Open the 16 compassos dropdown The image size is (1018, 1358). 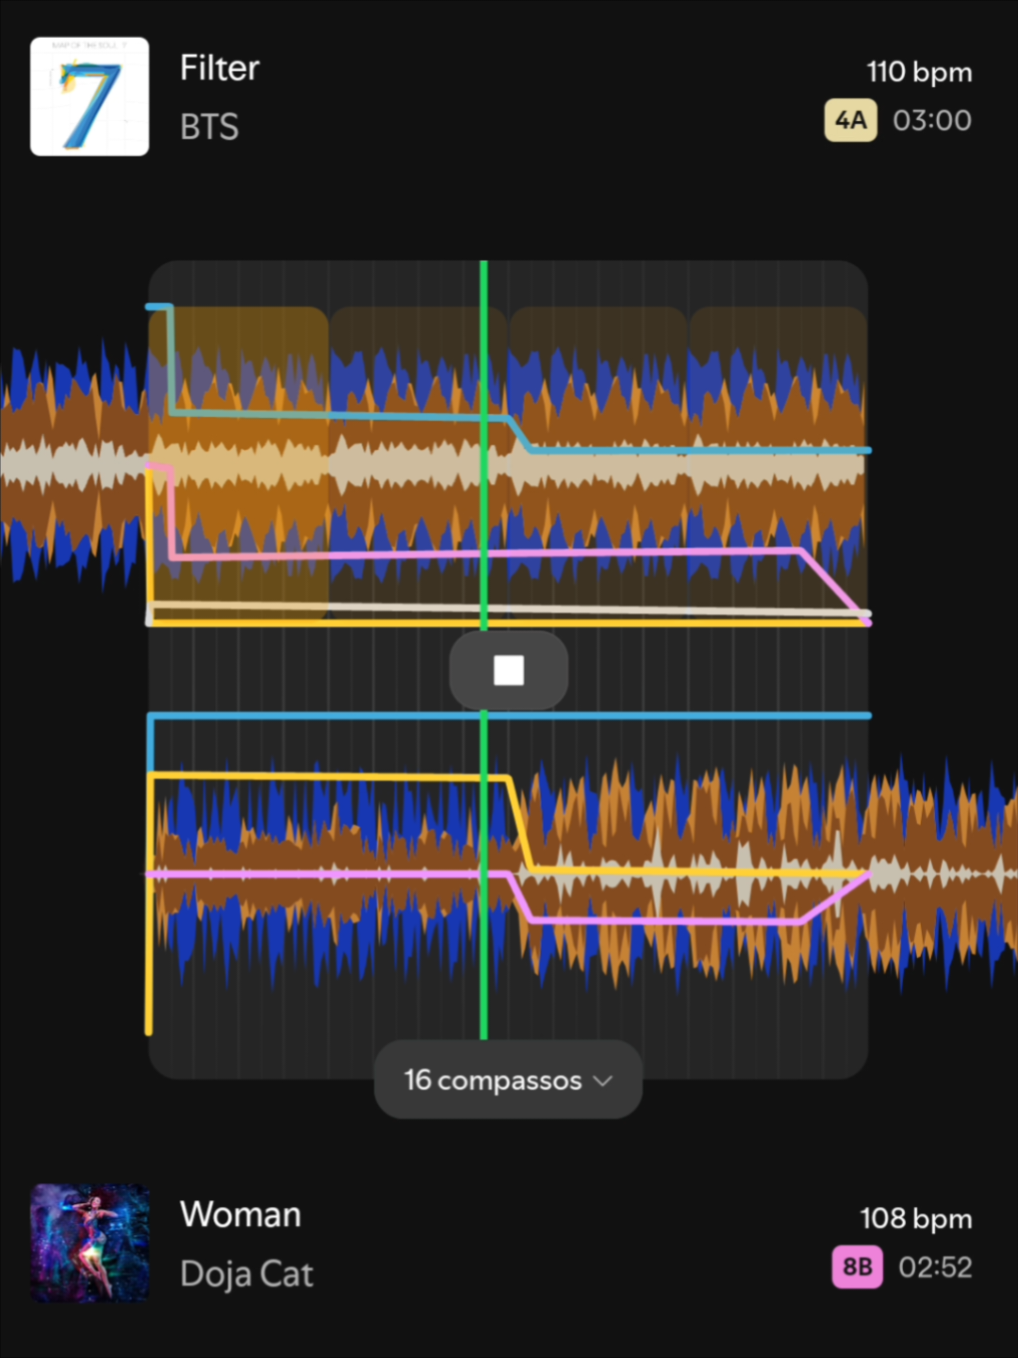click(508, 1080)
